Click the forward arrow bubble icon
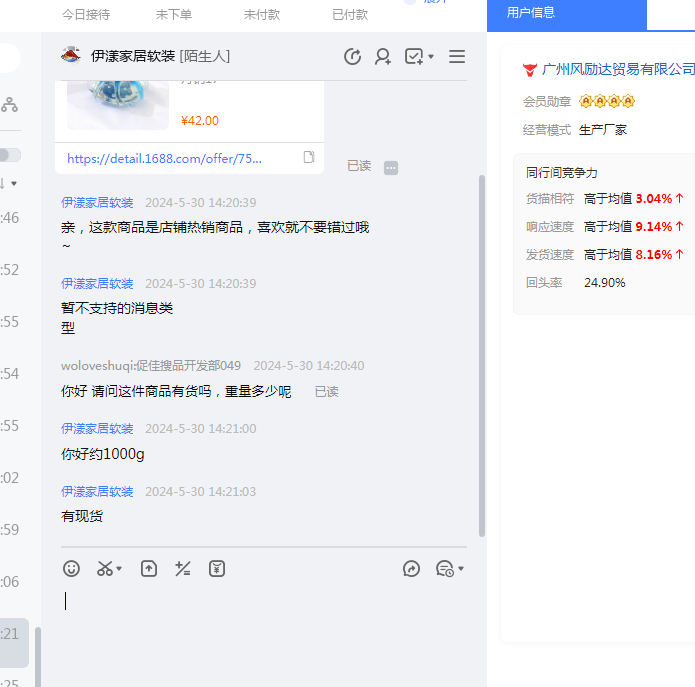The height and width of the screenshot is (687, 695). pos(411,568)
